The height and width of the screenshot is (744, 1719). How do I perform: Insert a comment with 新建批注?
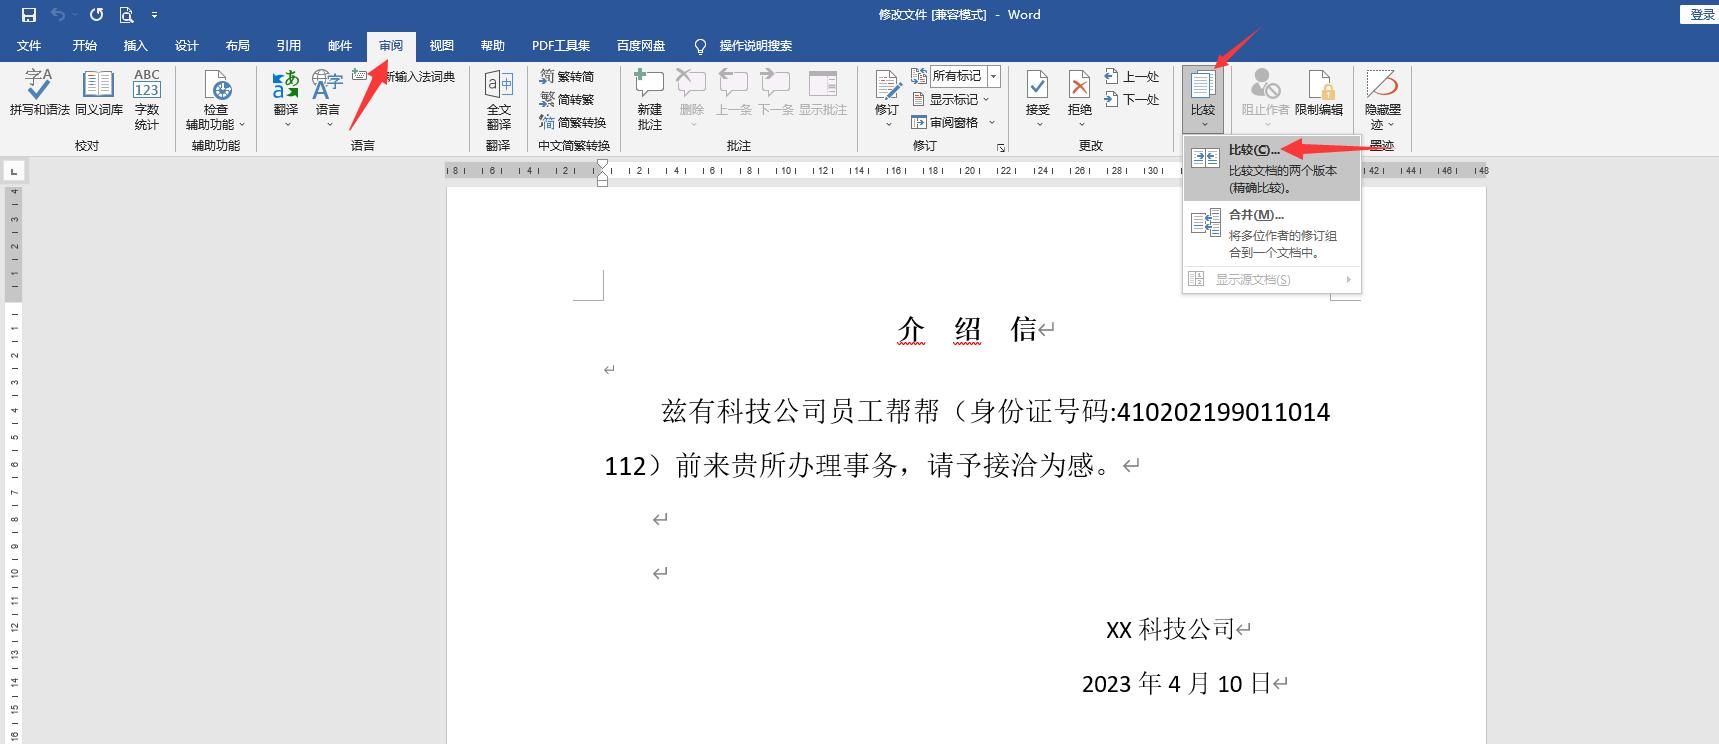(x=649, y=99)
